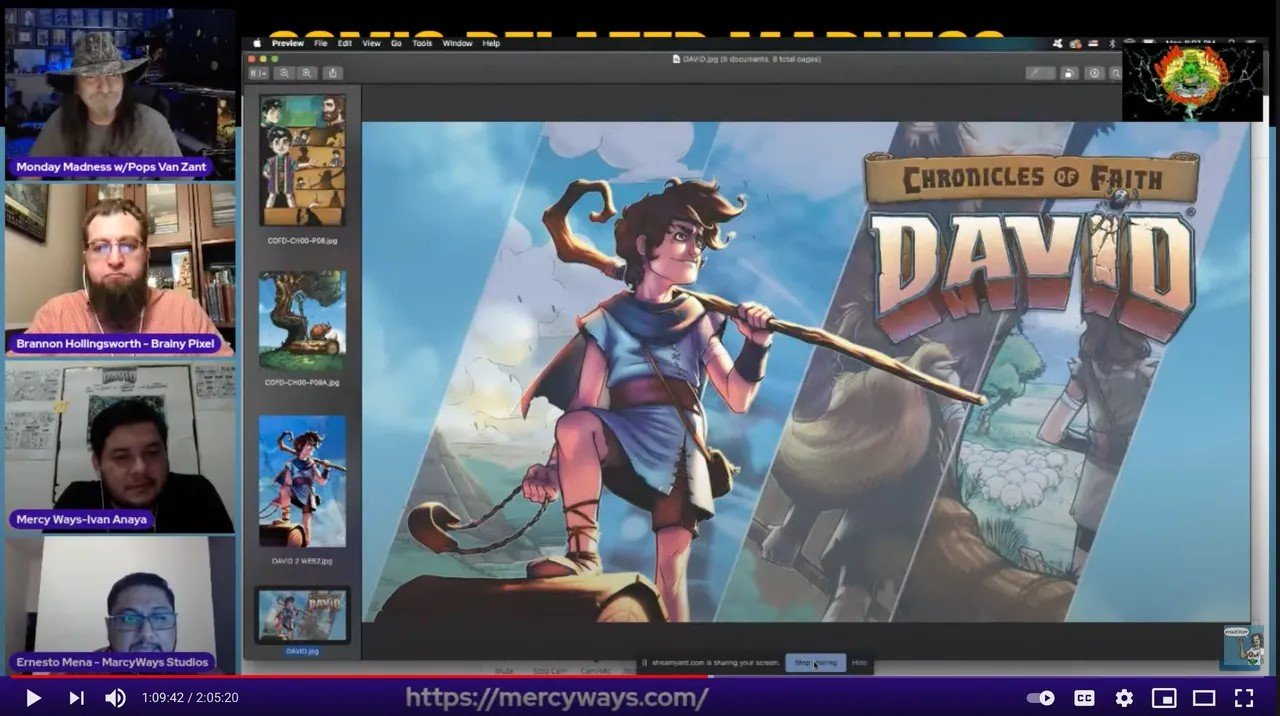Screen dimensions: 1280x716
Task: Click the zoom out magnifier in Preview
Action: tap(285, 73)
